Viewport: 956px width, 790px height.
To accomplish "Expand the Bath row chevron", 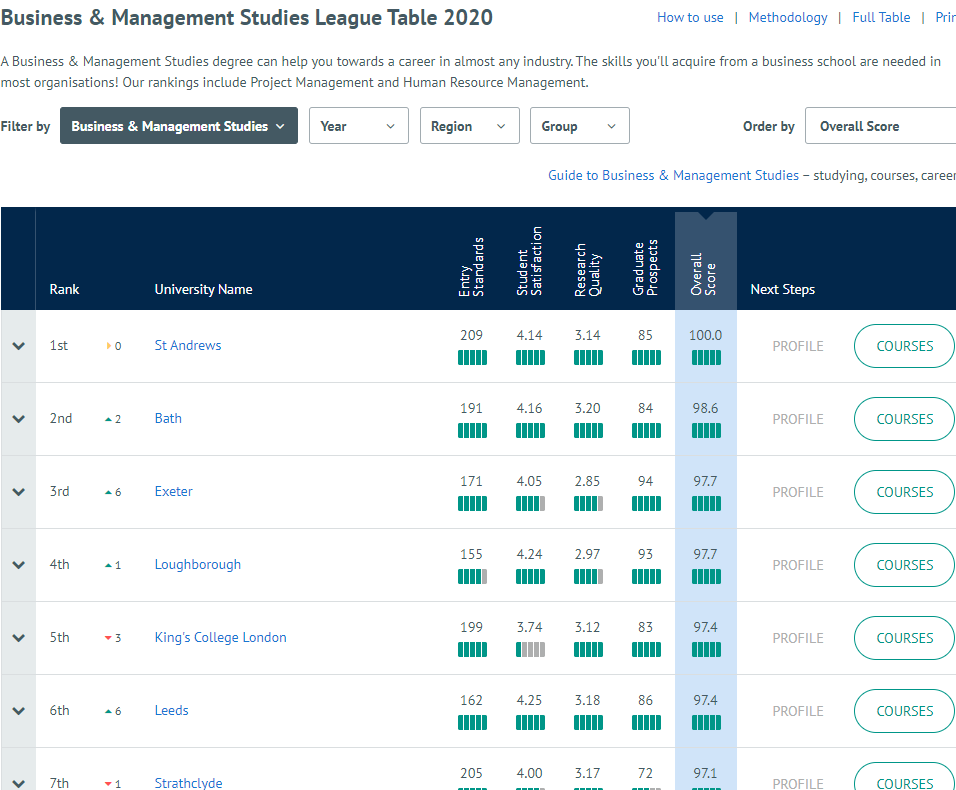I will point(18,419).
